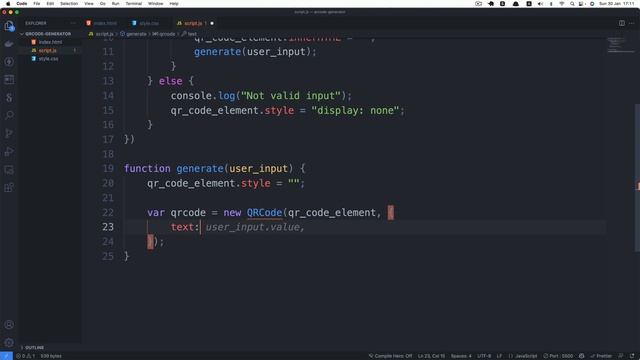Open the File menu
The width and height of the screenshot is (640, 360).
click(37, 4)
